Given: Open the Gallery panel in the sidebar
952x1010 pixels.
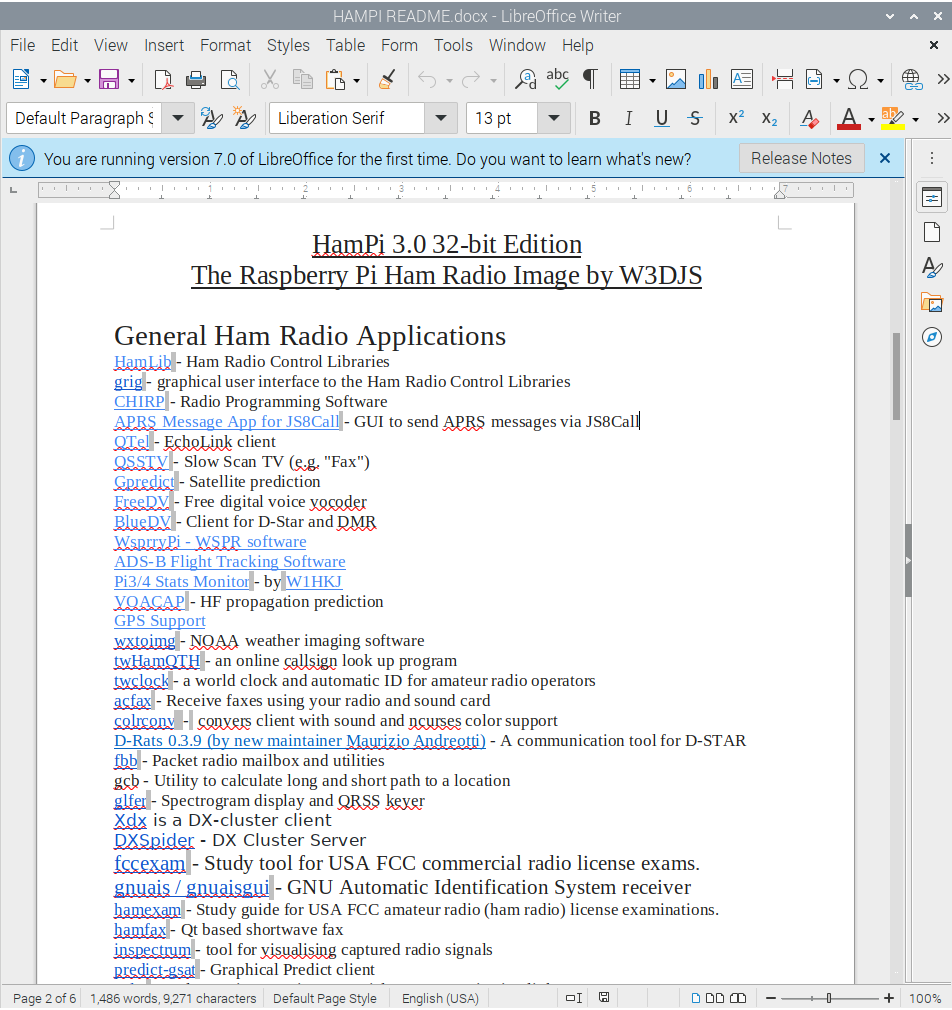Looking at the screenshot, I should click(x=931, y=302).
